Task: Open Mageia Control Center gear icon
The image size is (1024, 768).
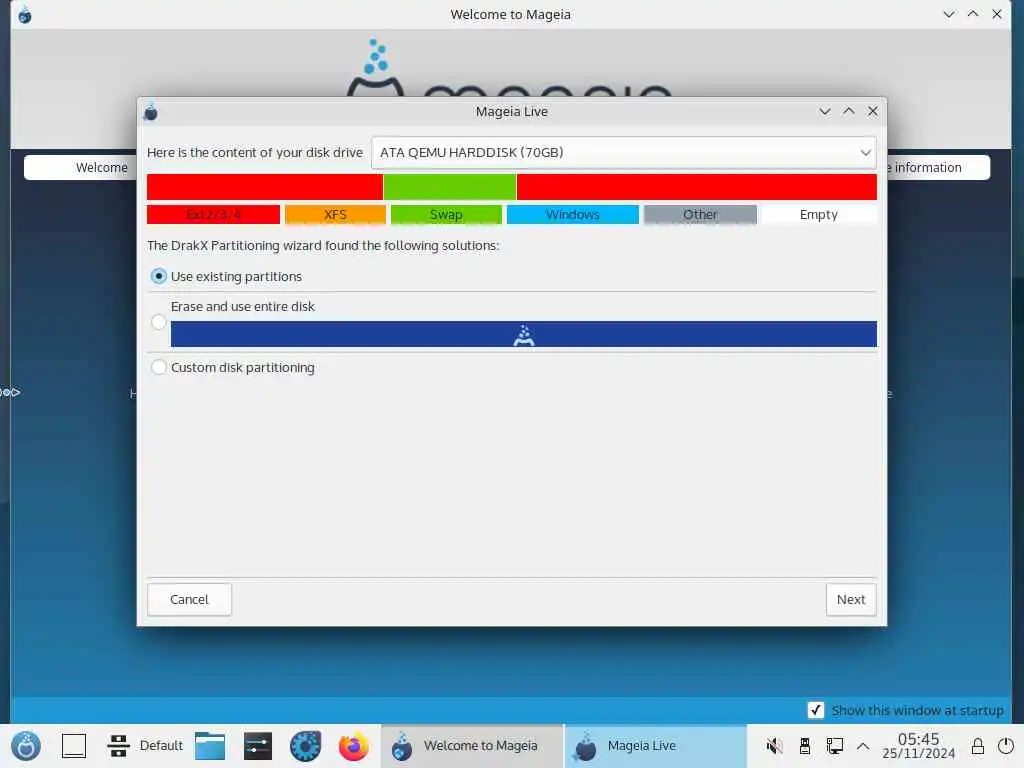Action: (306, 746)
